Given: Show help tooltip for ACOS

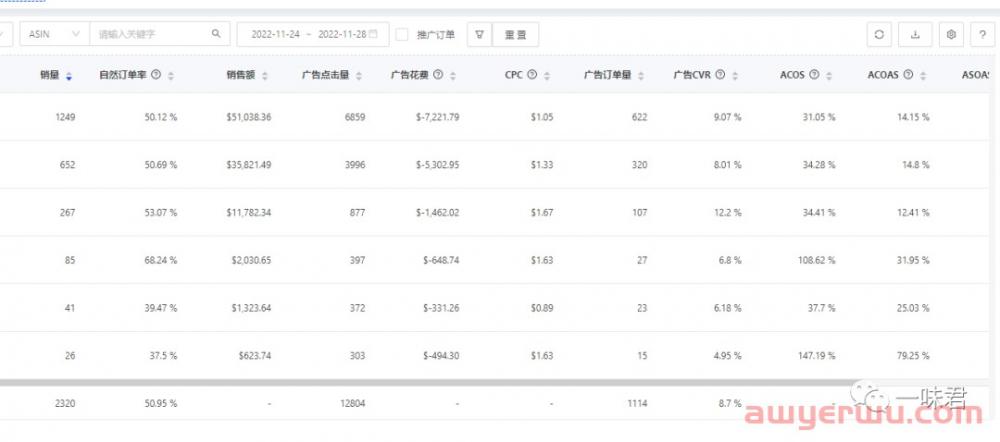Looking at the screenshot, I should [x=814, y=75].
